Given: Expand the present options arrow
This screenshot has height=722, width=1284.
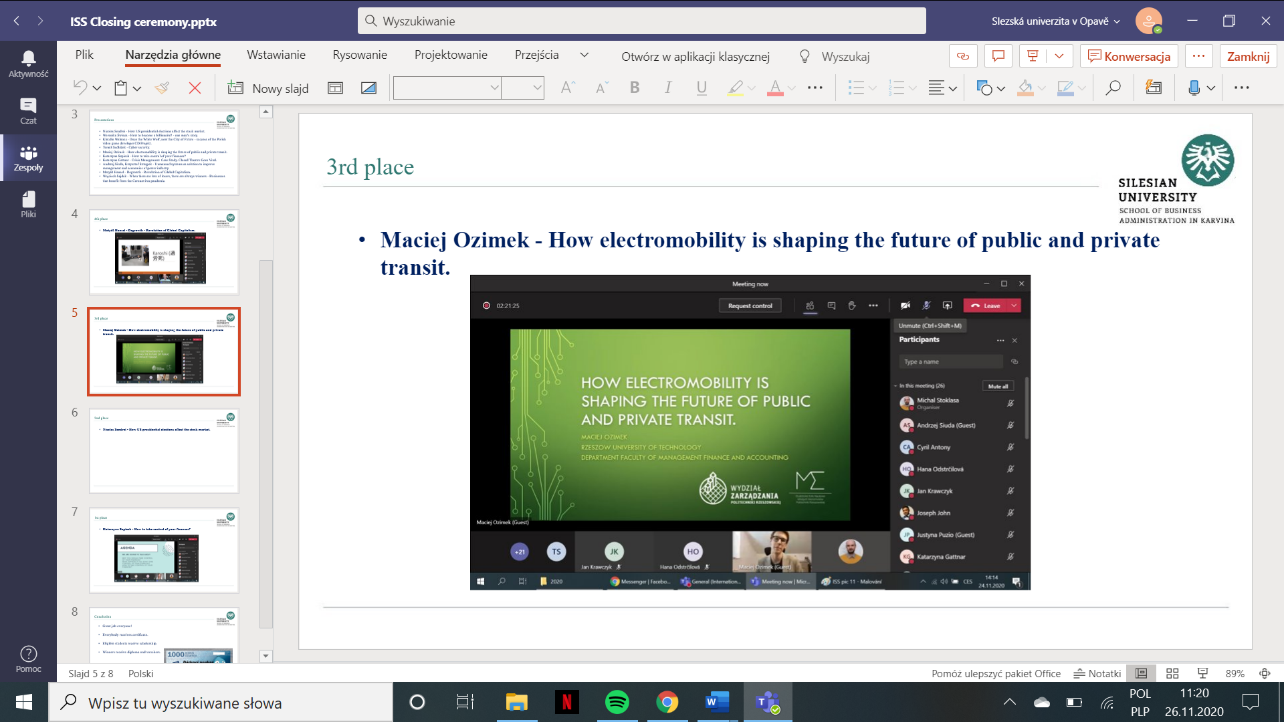Looking at the screenshot, I should point(1061,56).
